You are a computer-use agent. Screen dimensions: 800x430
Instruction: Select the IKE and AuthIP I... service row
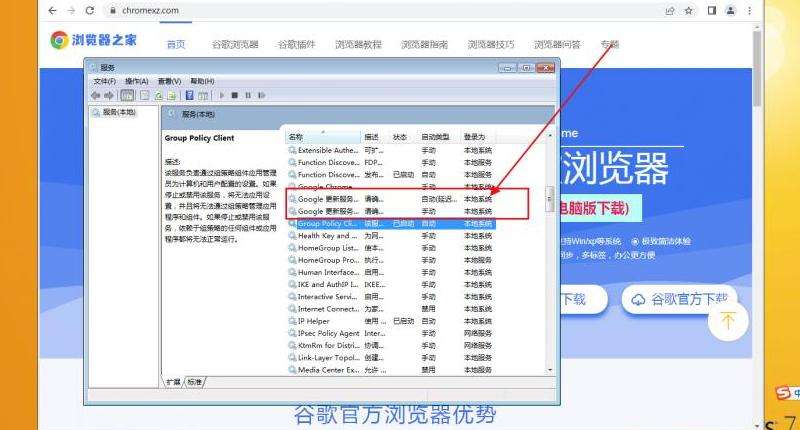pyautogui.click(x=390, y=285)
